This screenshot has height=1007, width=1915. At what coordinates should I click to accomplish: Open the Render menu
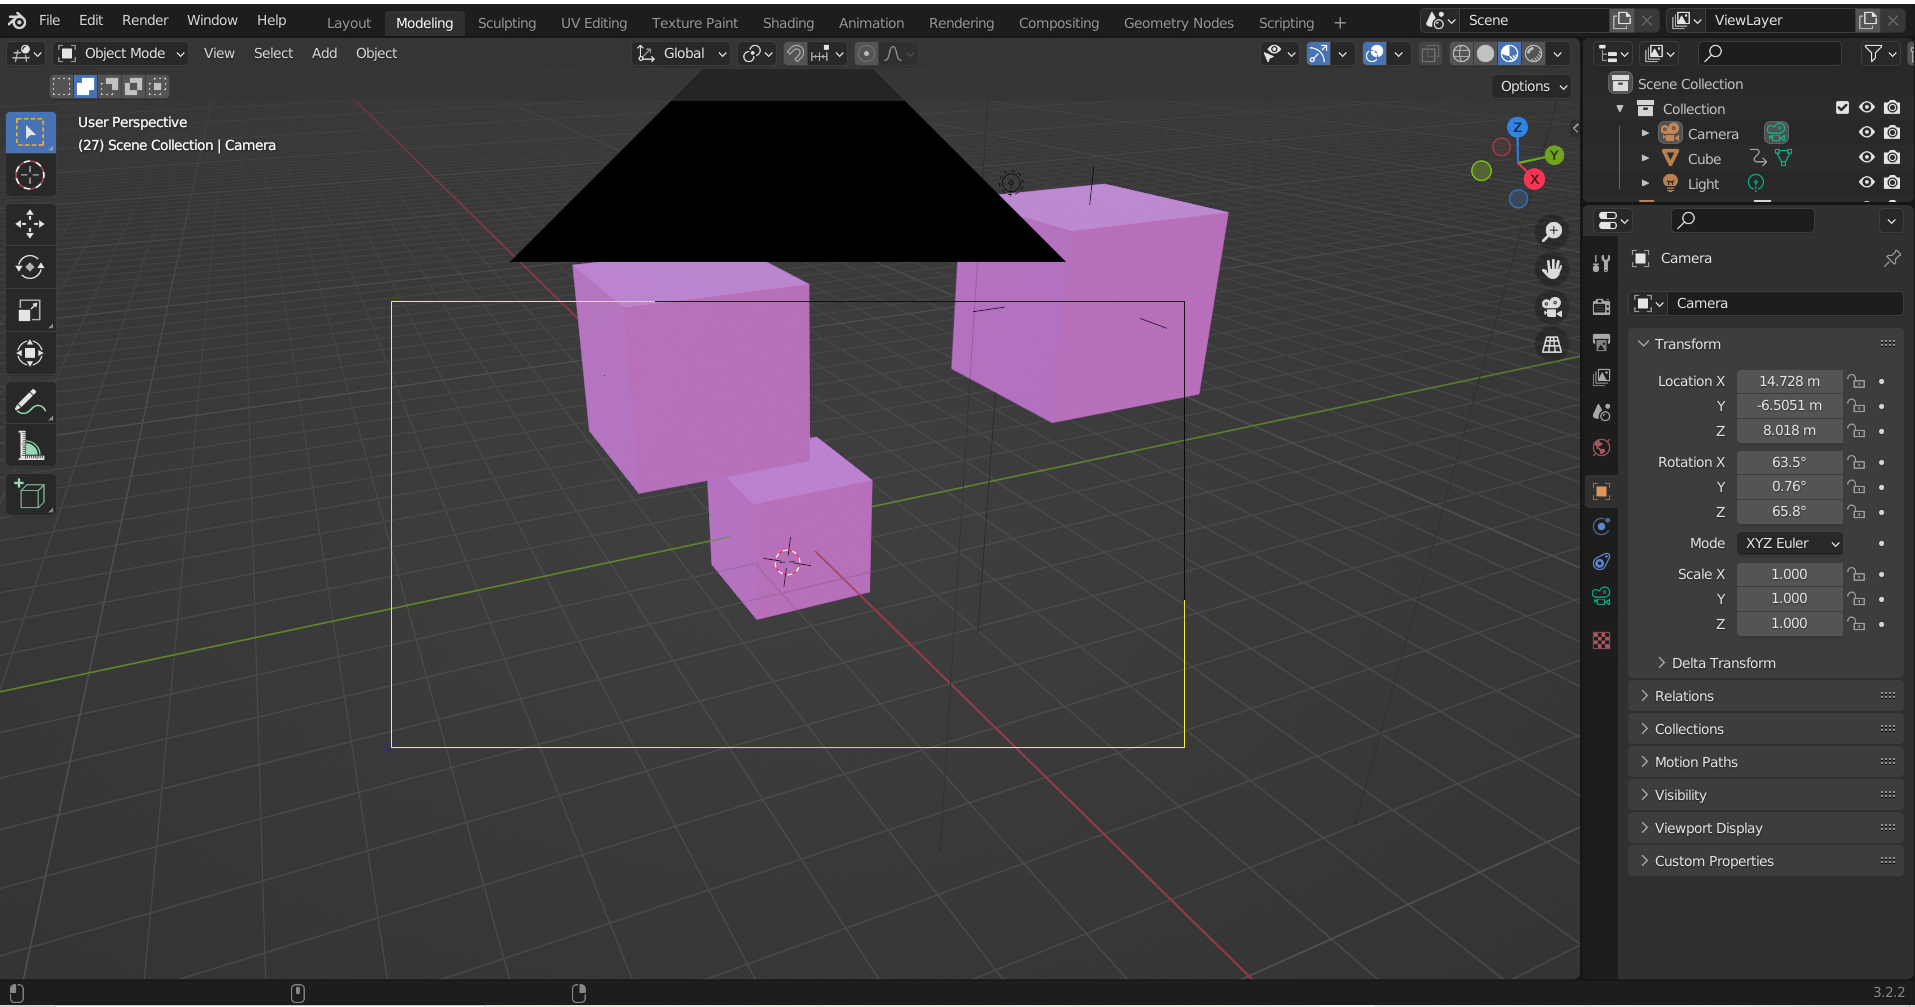point(145,20)
